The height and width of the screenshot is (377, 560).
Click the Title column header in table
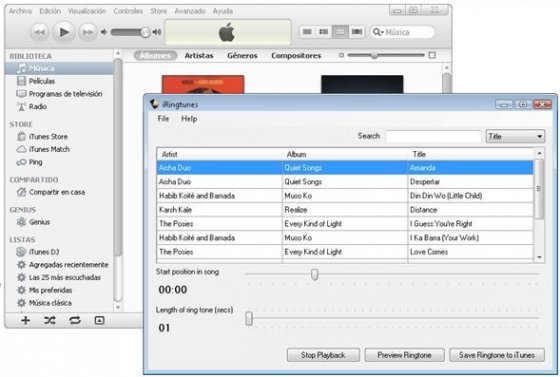point(471,154)
